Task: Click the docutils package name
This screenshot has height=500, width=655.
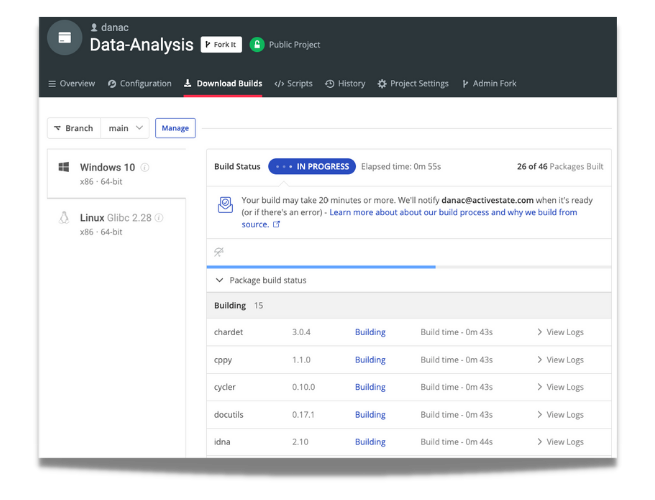Action: 228,415
